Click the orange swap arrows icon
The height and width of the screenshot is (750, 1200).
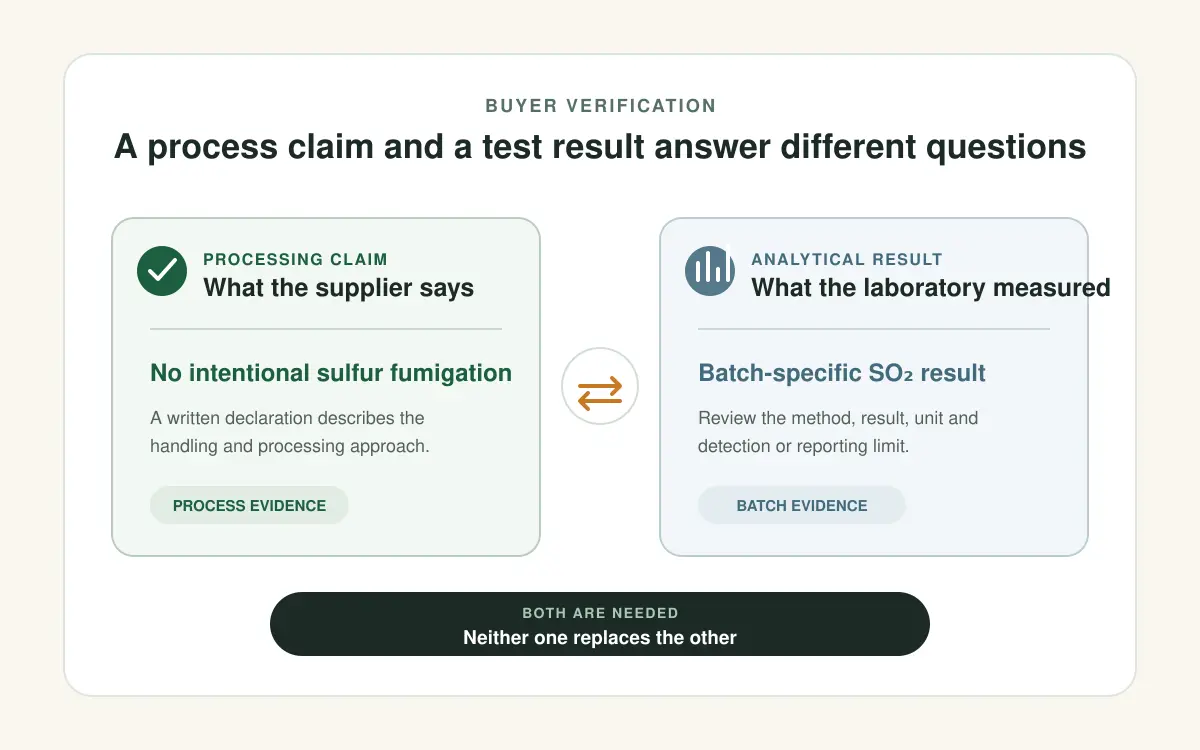(600, 386)
